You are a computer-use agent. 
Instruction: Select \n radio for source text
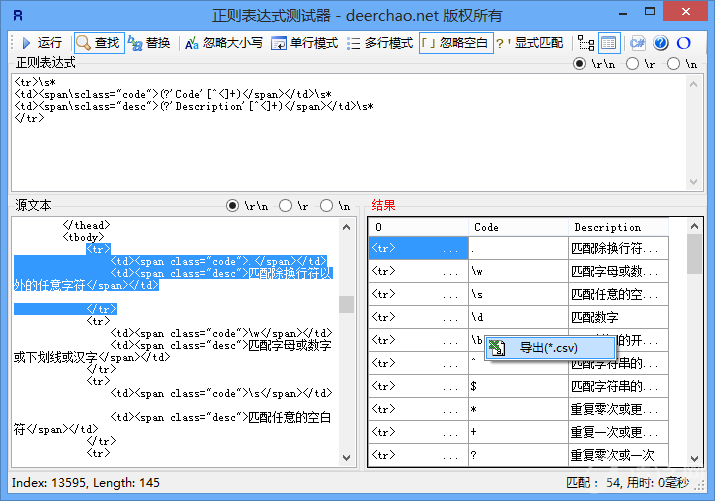tap(327, 205)
